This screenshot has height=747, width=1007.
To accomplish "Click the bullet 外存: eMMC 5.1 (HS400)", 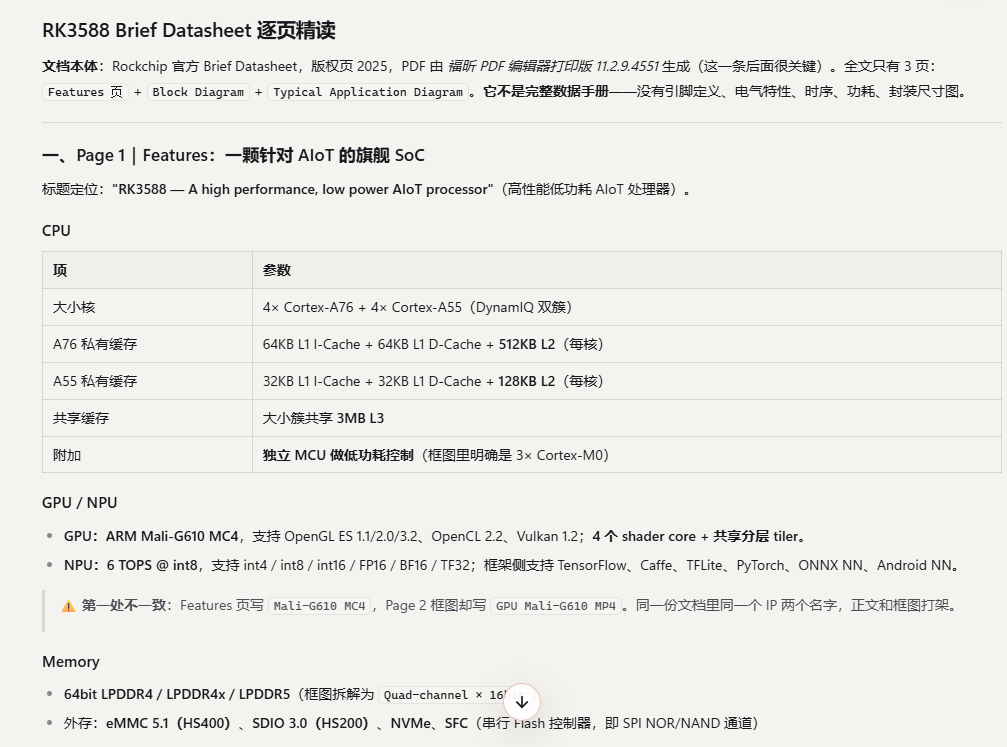I will tap(411, 723).
